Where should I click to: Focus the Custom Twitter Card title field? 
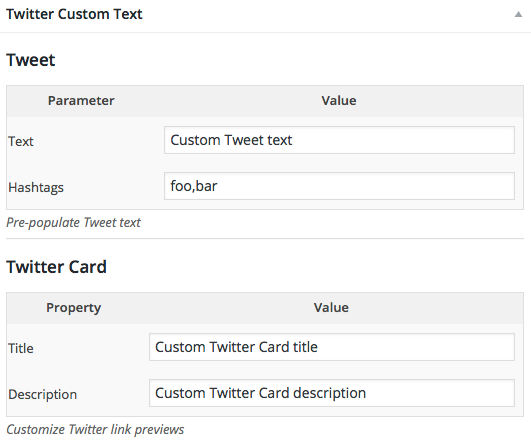click(332, 347)
